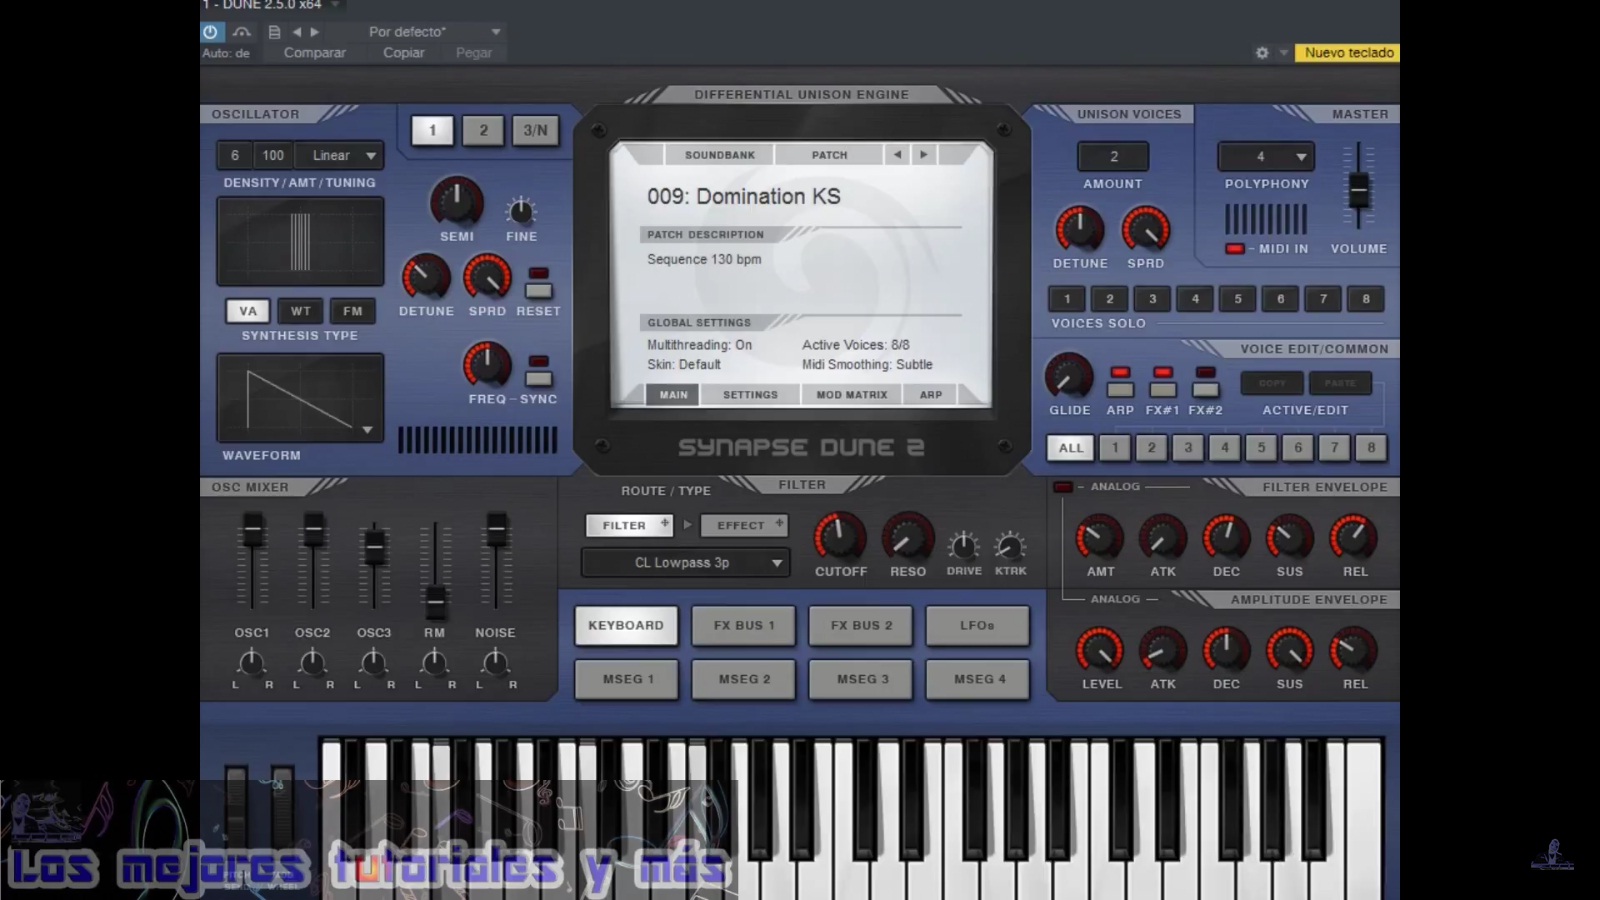
Task: Click the filter RESO knob
Action: pos(908,537)
